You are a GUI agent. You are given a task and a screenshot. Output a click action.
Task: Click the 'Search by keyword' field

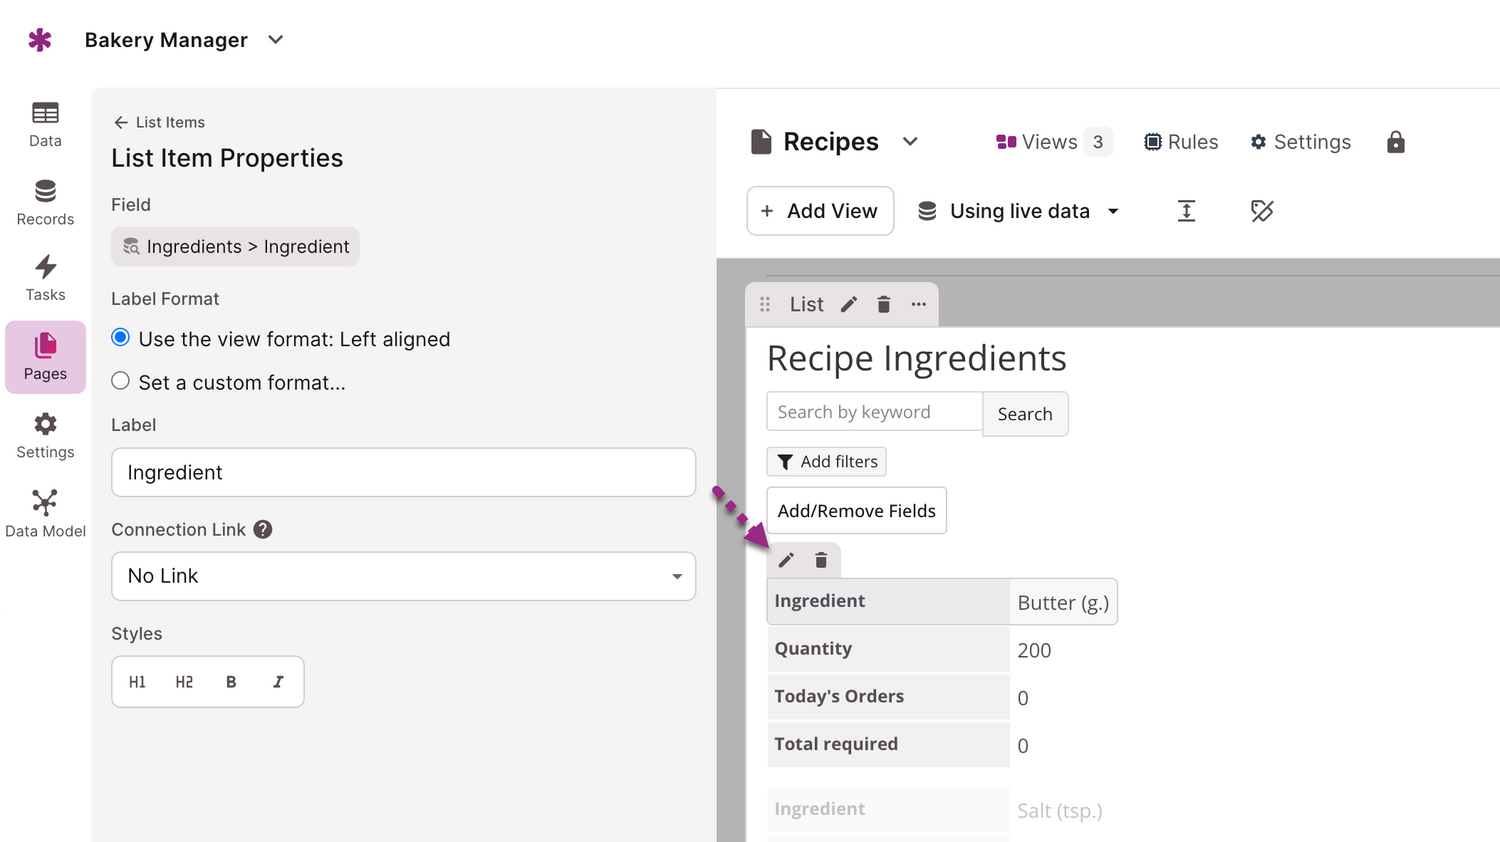(x=874, y=412)
